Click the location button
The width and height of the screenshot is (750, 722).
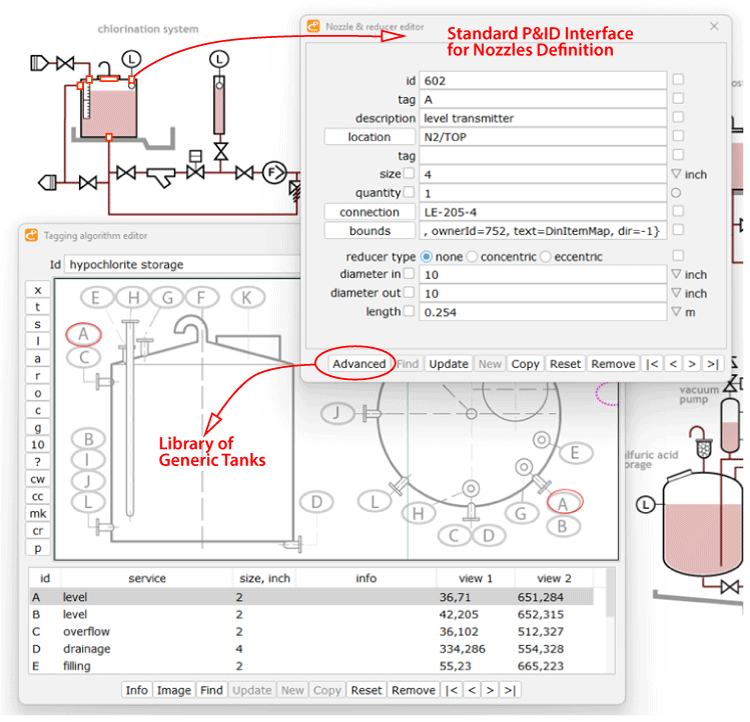(x=371, y=138)
